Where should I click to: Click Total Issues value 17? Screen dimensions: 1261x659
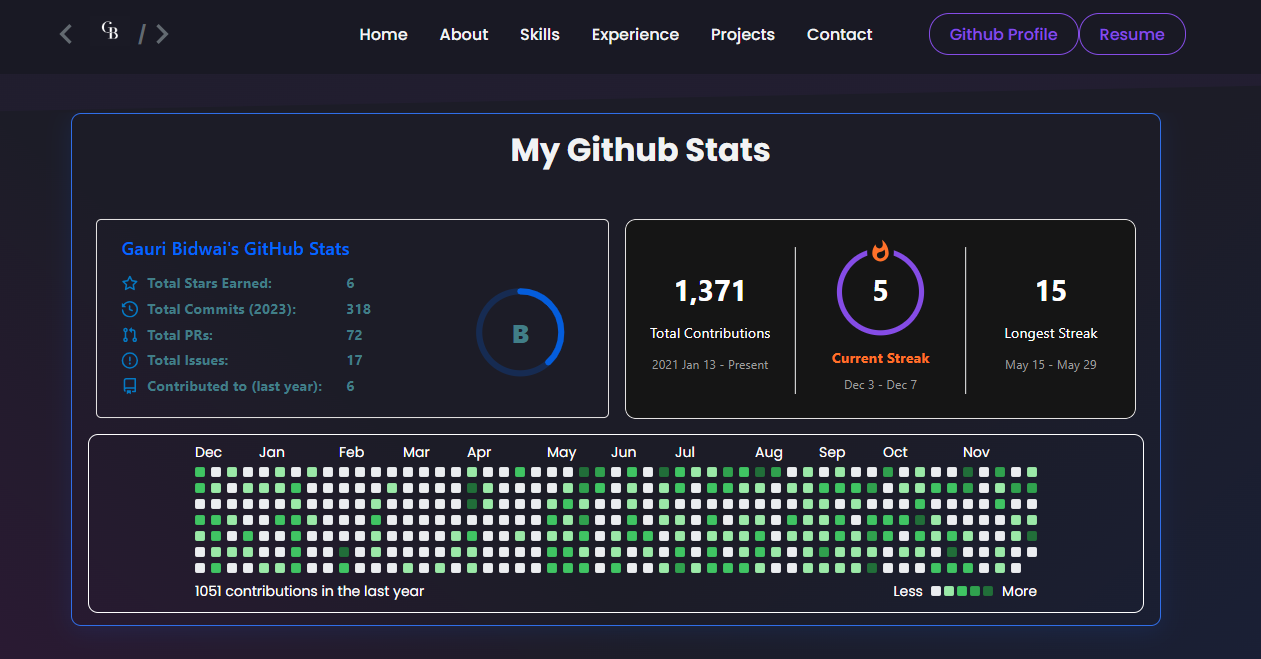tap(355, 360)
